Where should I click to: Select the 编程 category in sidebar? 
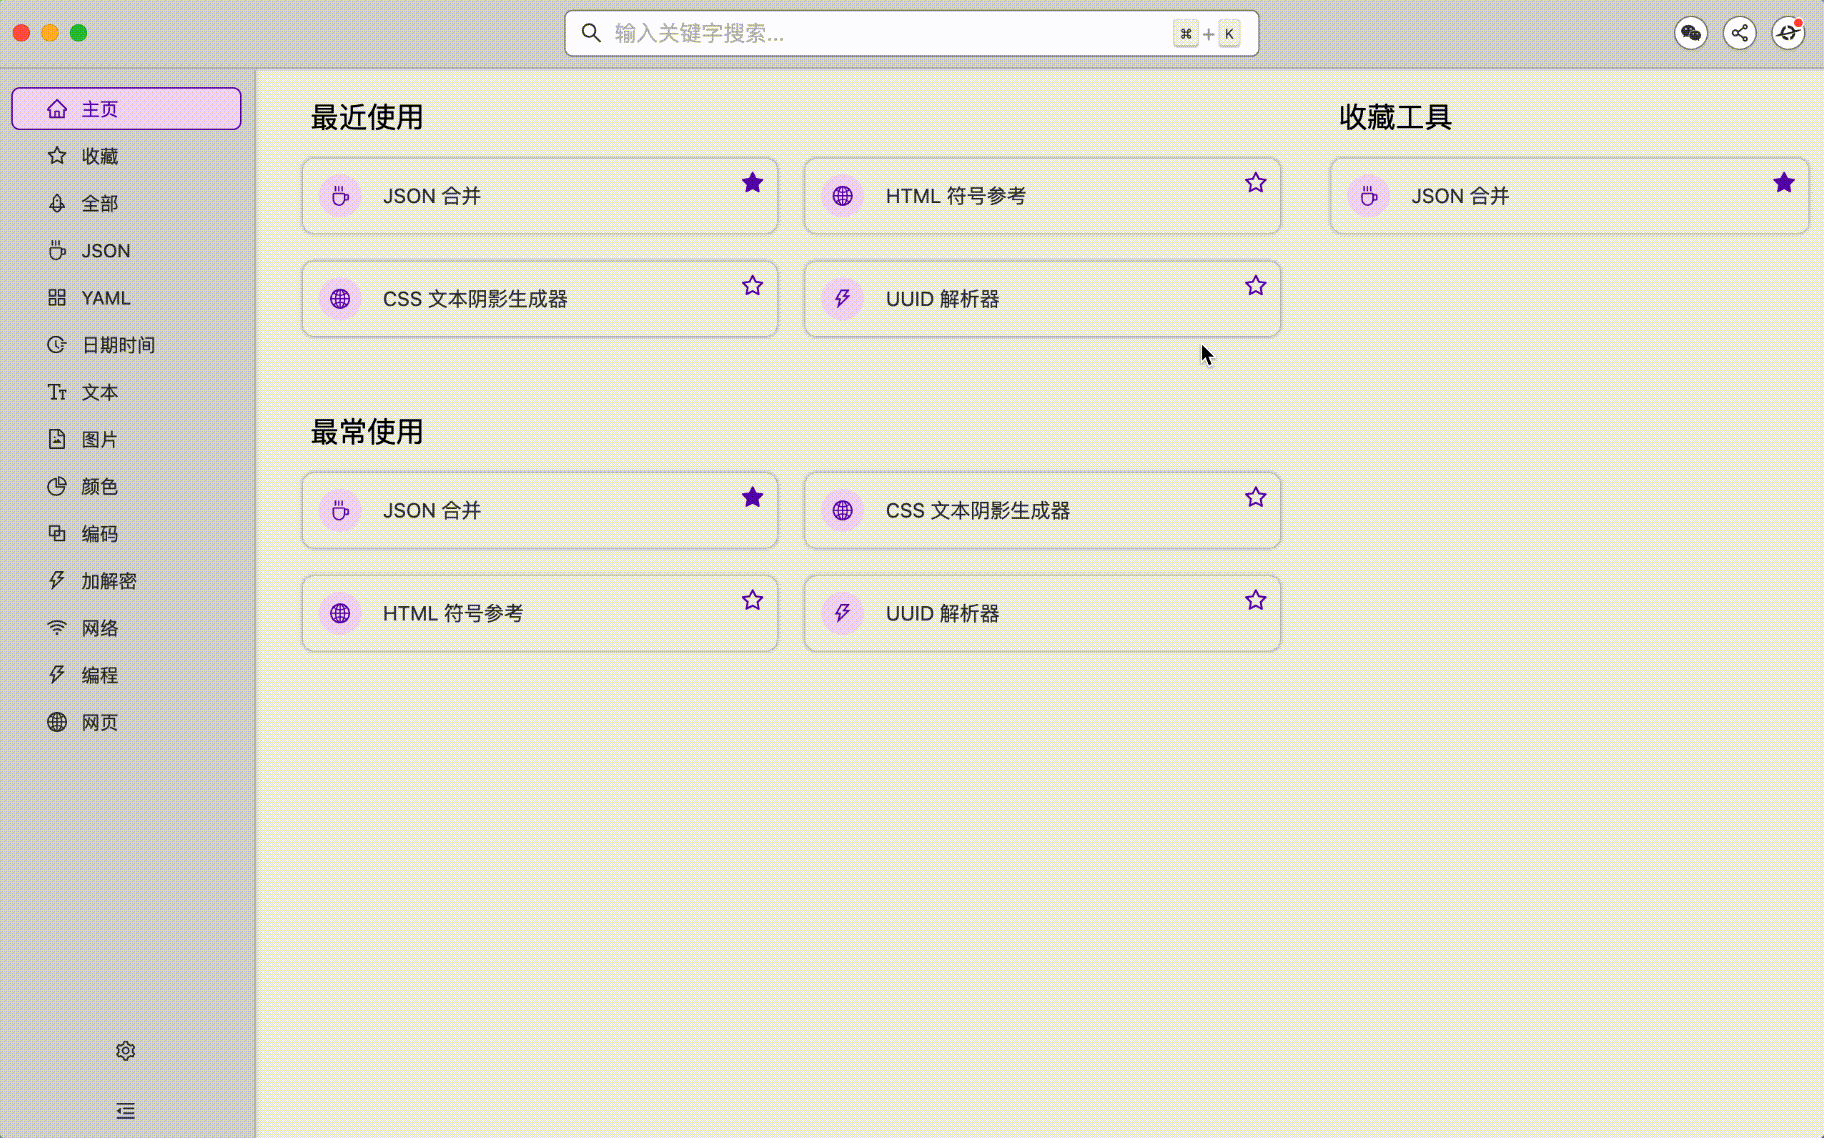(x=126, y=675)
